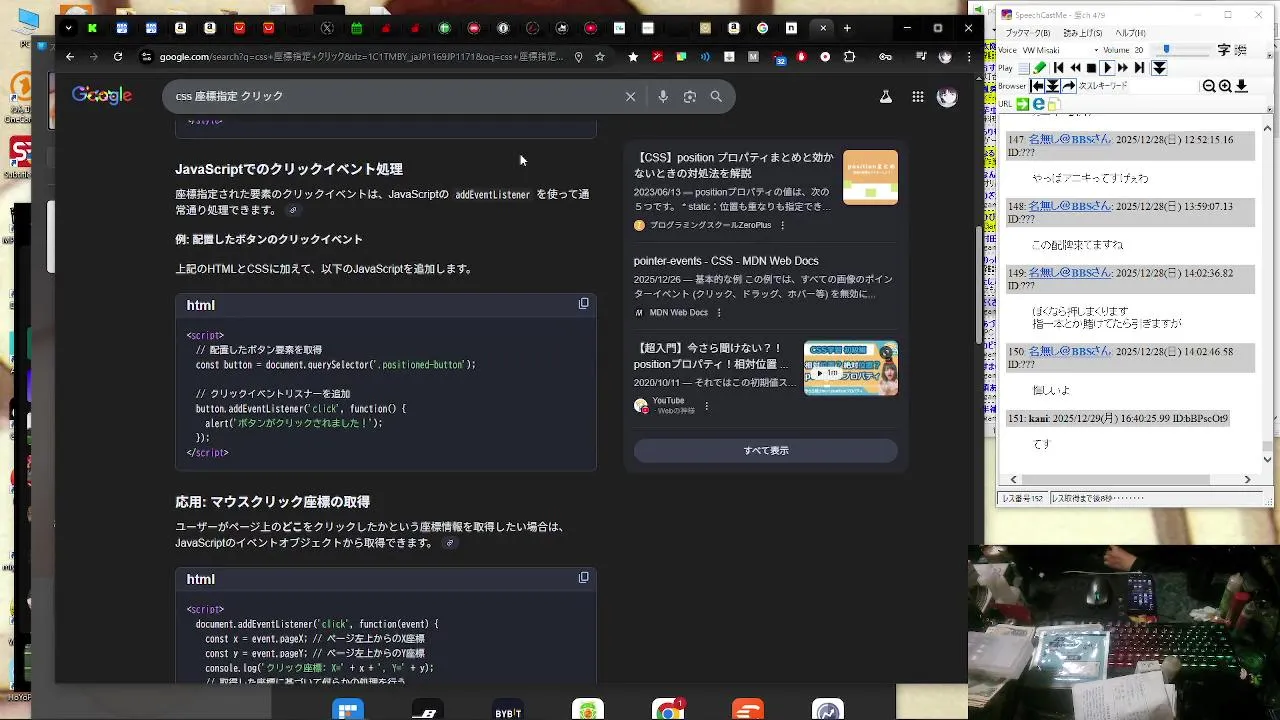Click the green pen edit icon in SpeechCastMe
Image resolution: width=1280 pixels, height=720 pixels.
tap(1040, 68)
